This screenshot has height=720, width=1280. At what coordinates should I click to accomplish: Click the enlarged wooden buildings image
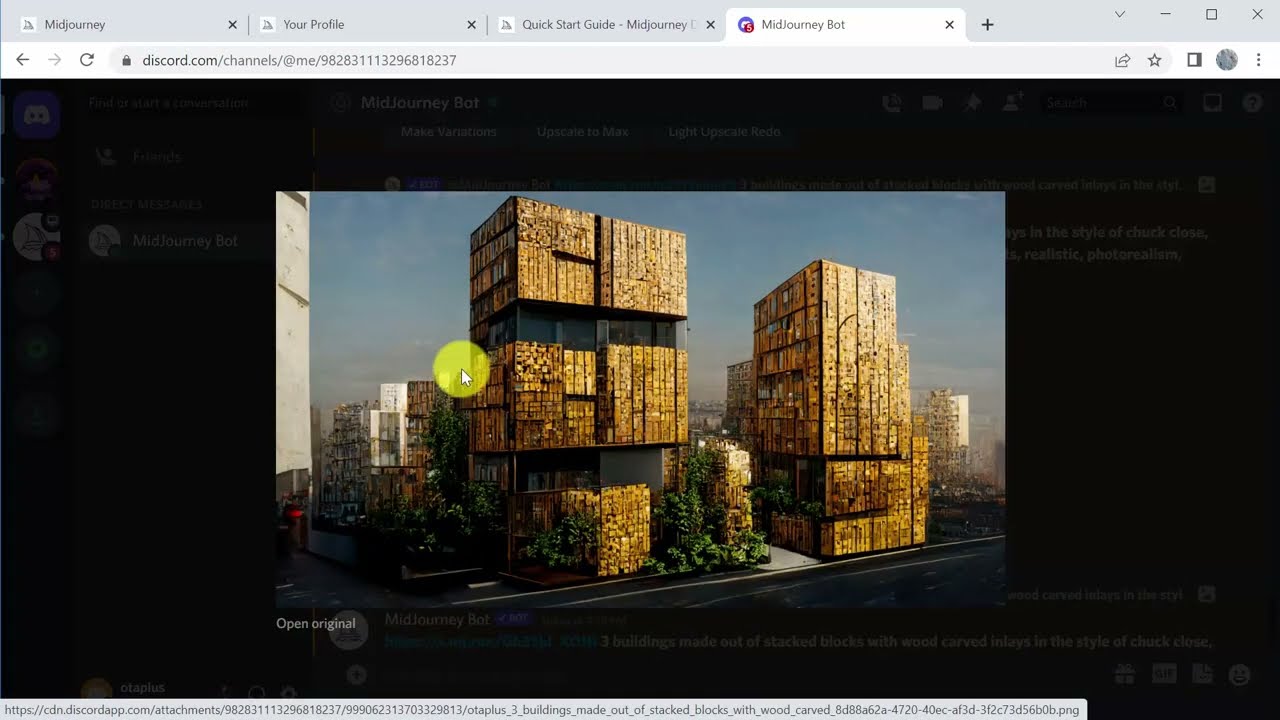pos(640,399)
